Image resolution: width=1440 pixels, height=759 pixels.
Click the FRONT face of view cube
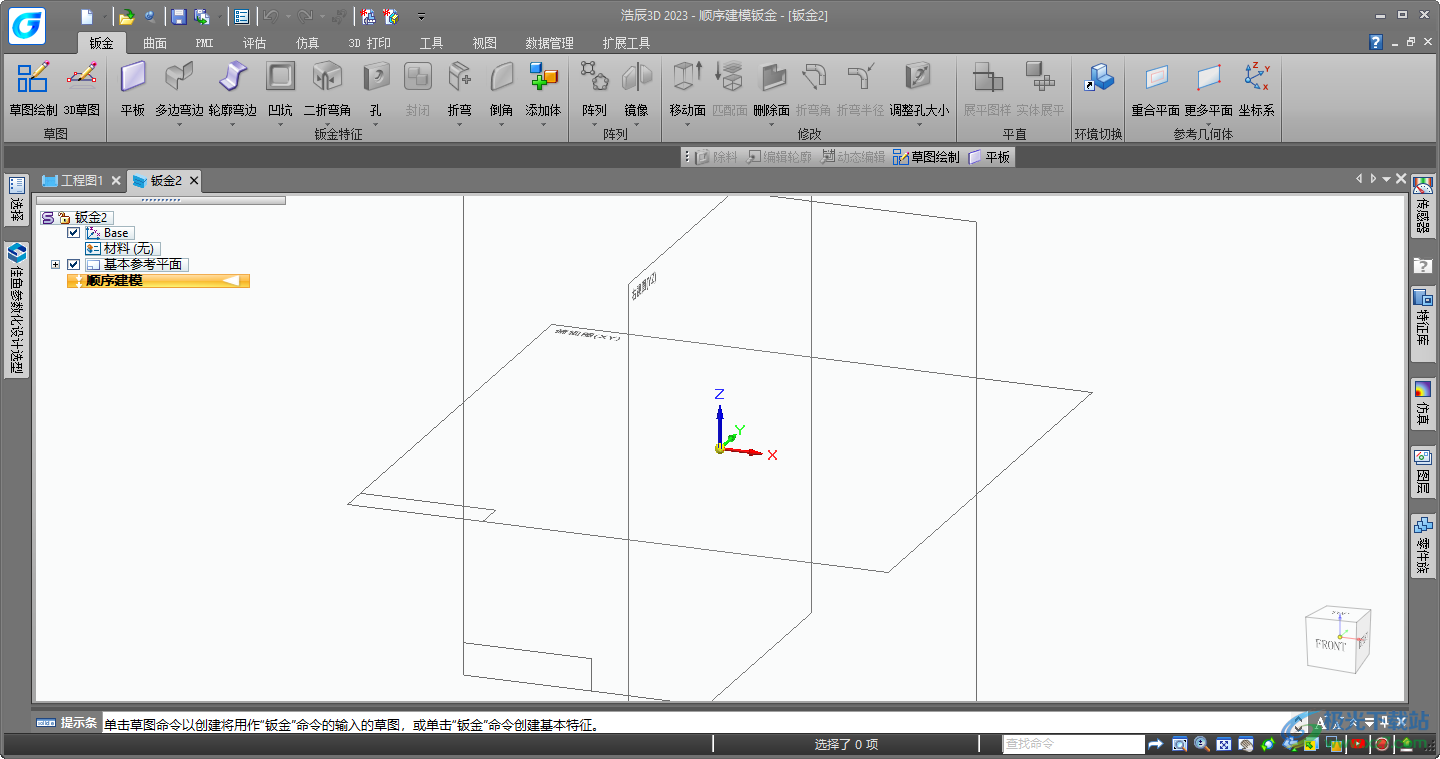click(x=1330, y=645)
